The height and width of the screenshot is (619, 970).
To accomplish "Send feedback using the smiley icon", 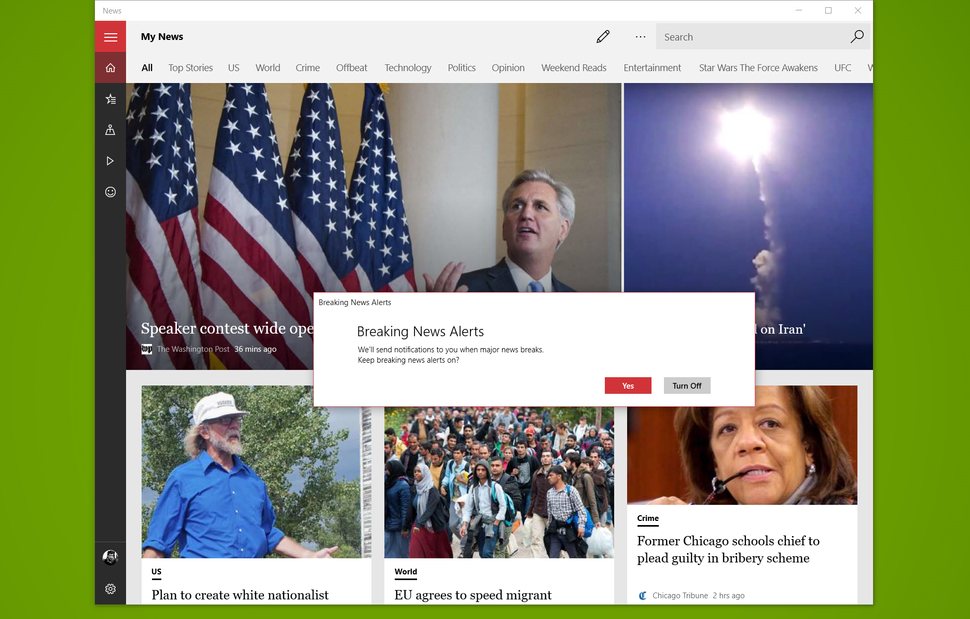I will click(110, 191).
